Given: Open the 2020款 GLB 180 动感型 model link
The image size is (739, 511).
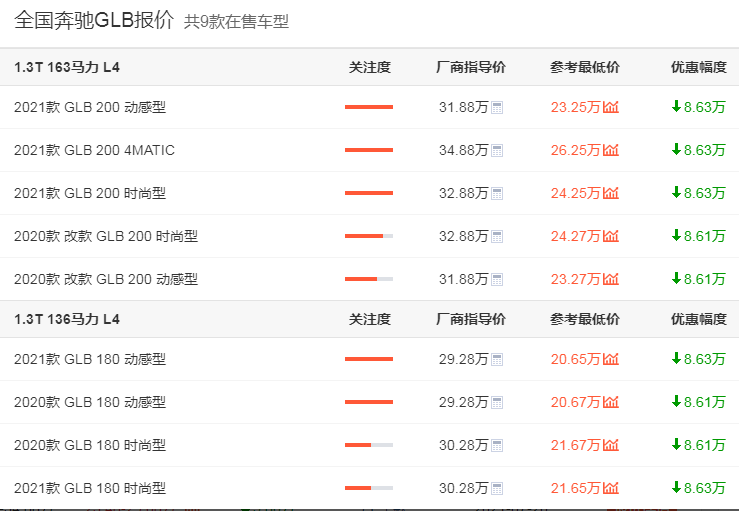Looking at the screenshot, I should point(90,402).
